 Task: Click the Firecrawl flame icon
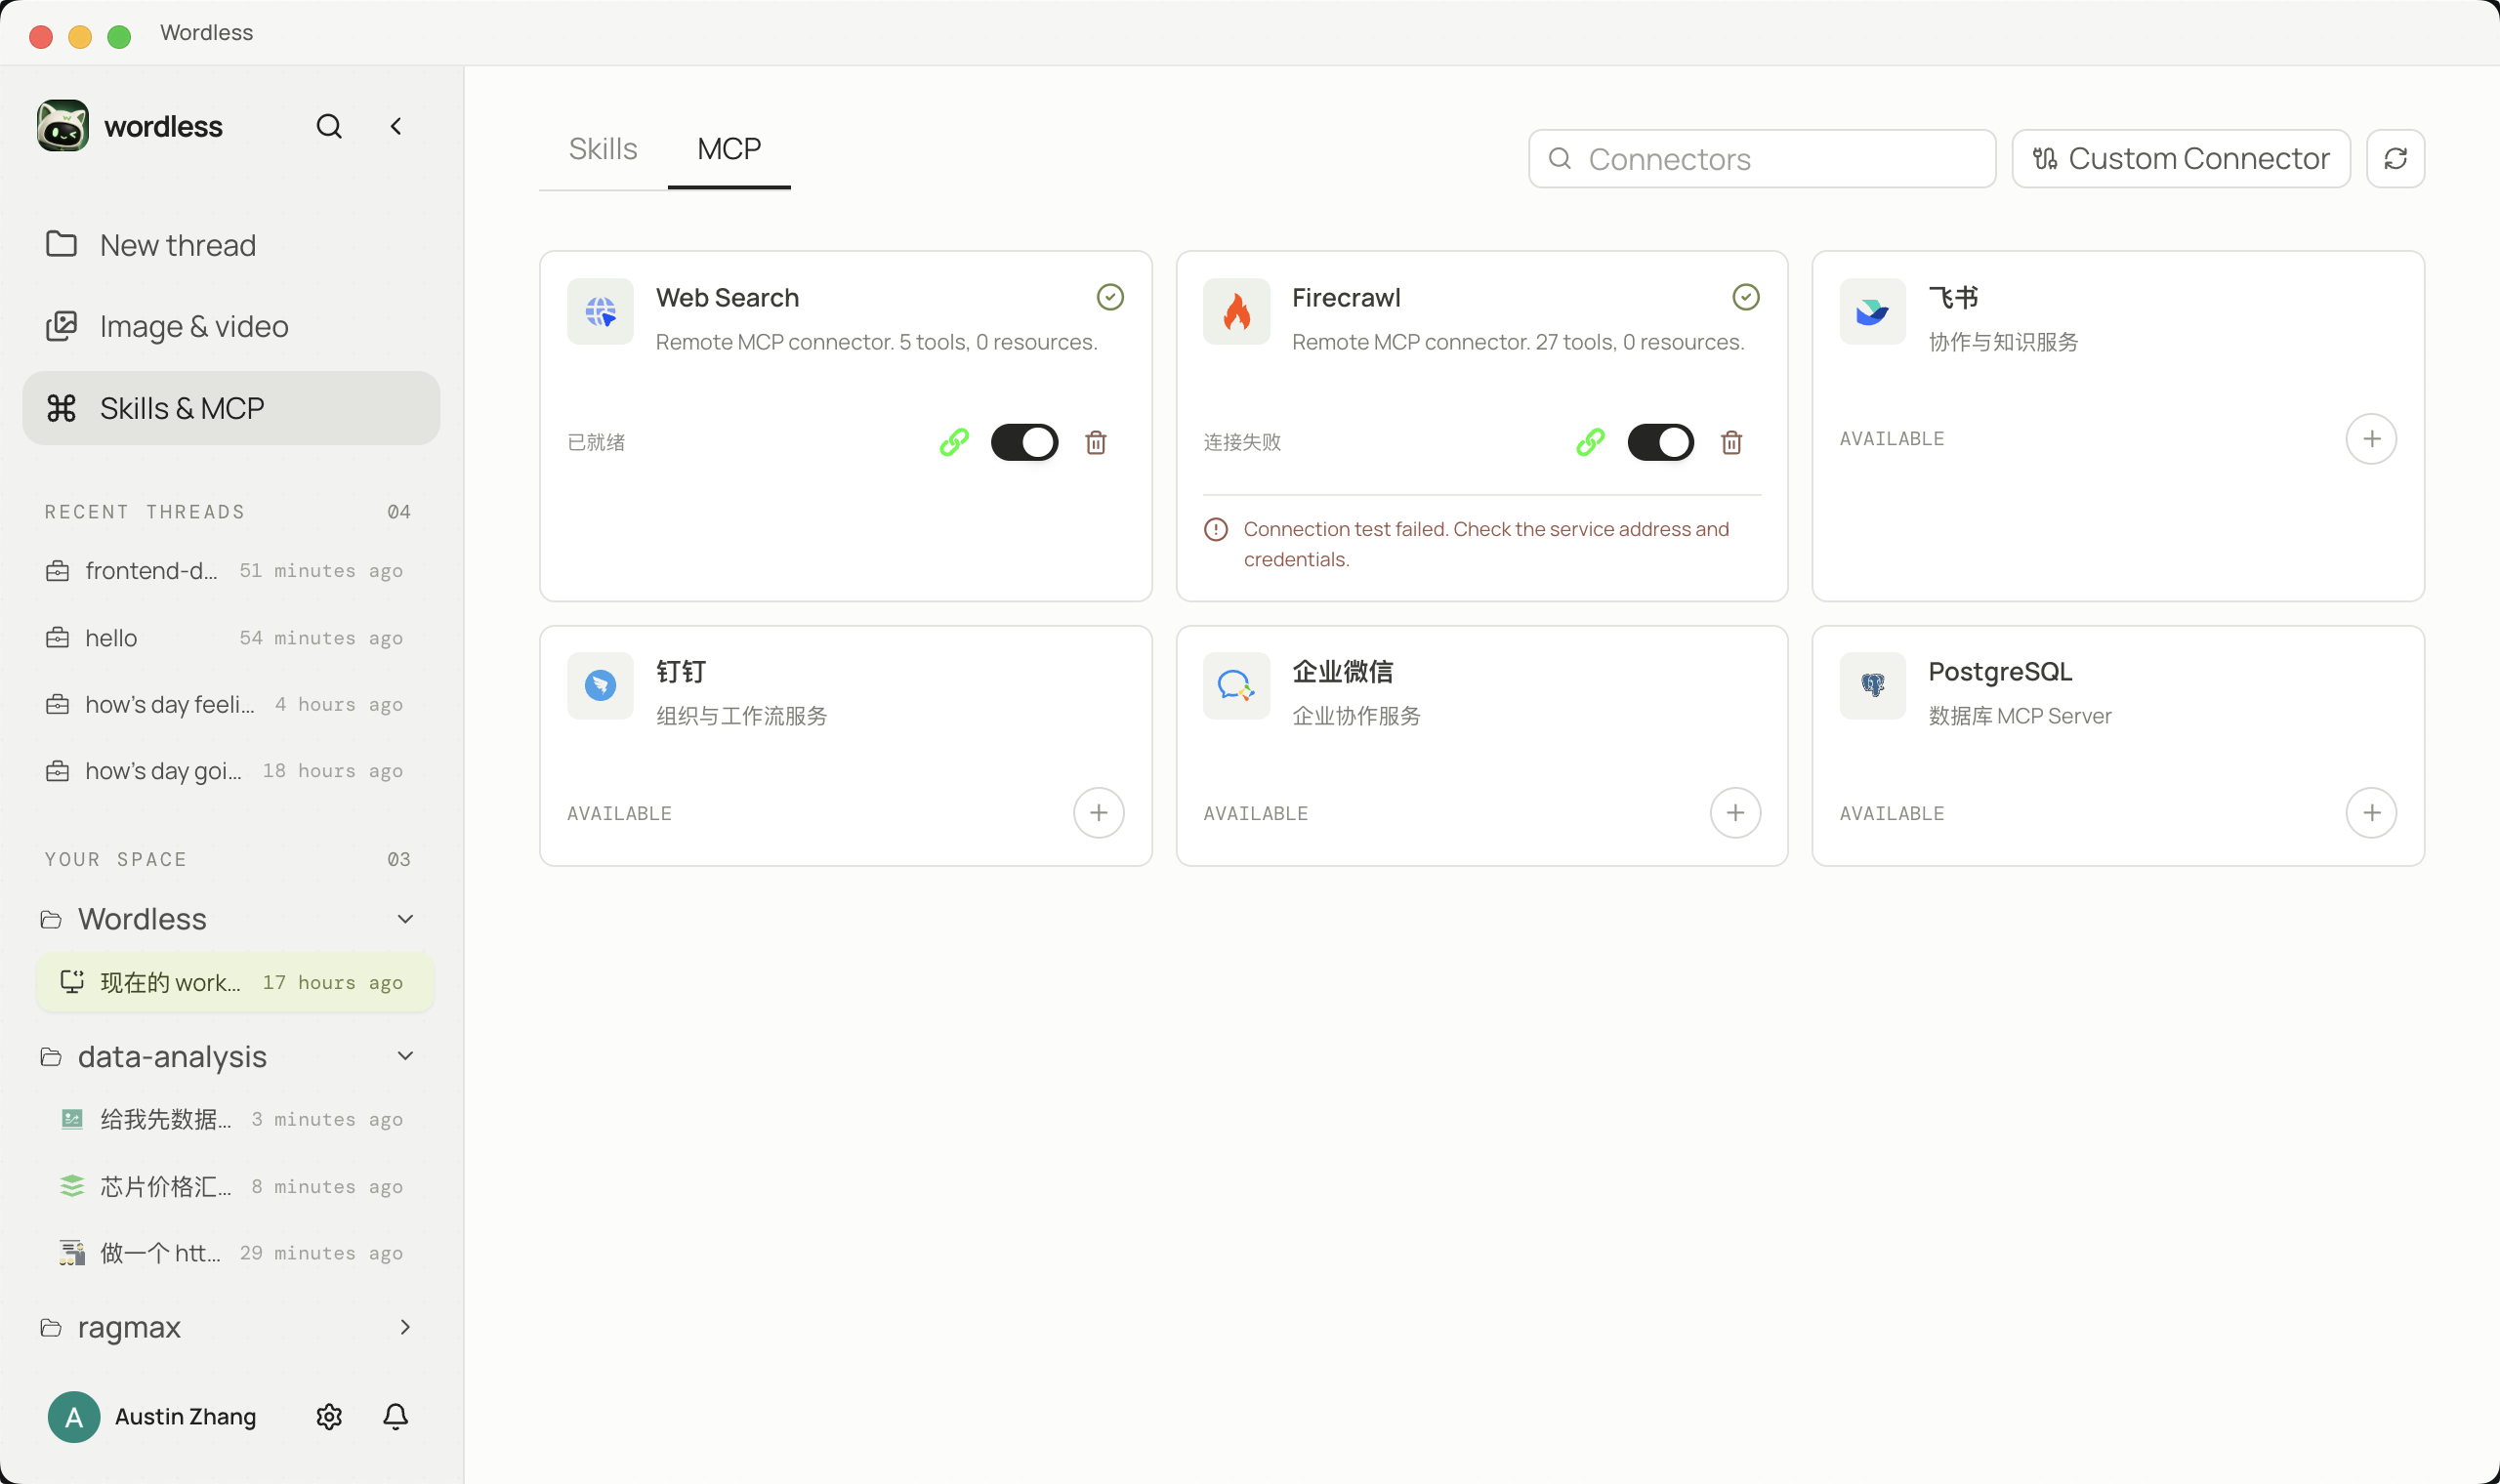click(1236, 311)
